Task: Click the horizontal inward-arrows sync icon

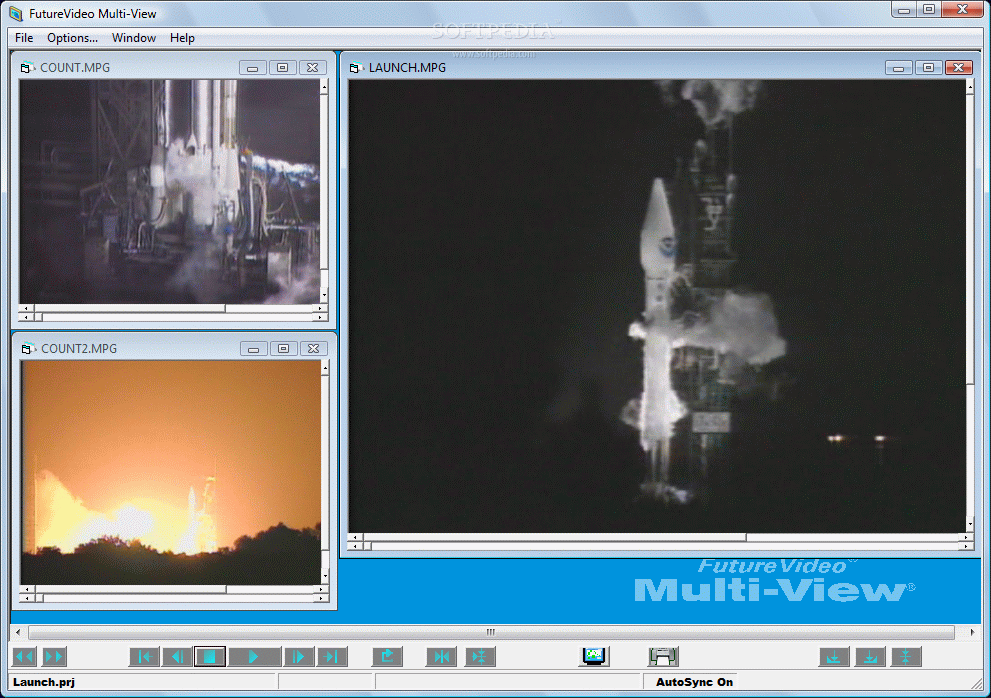Action: pos(442,657)
